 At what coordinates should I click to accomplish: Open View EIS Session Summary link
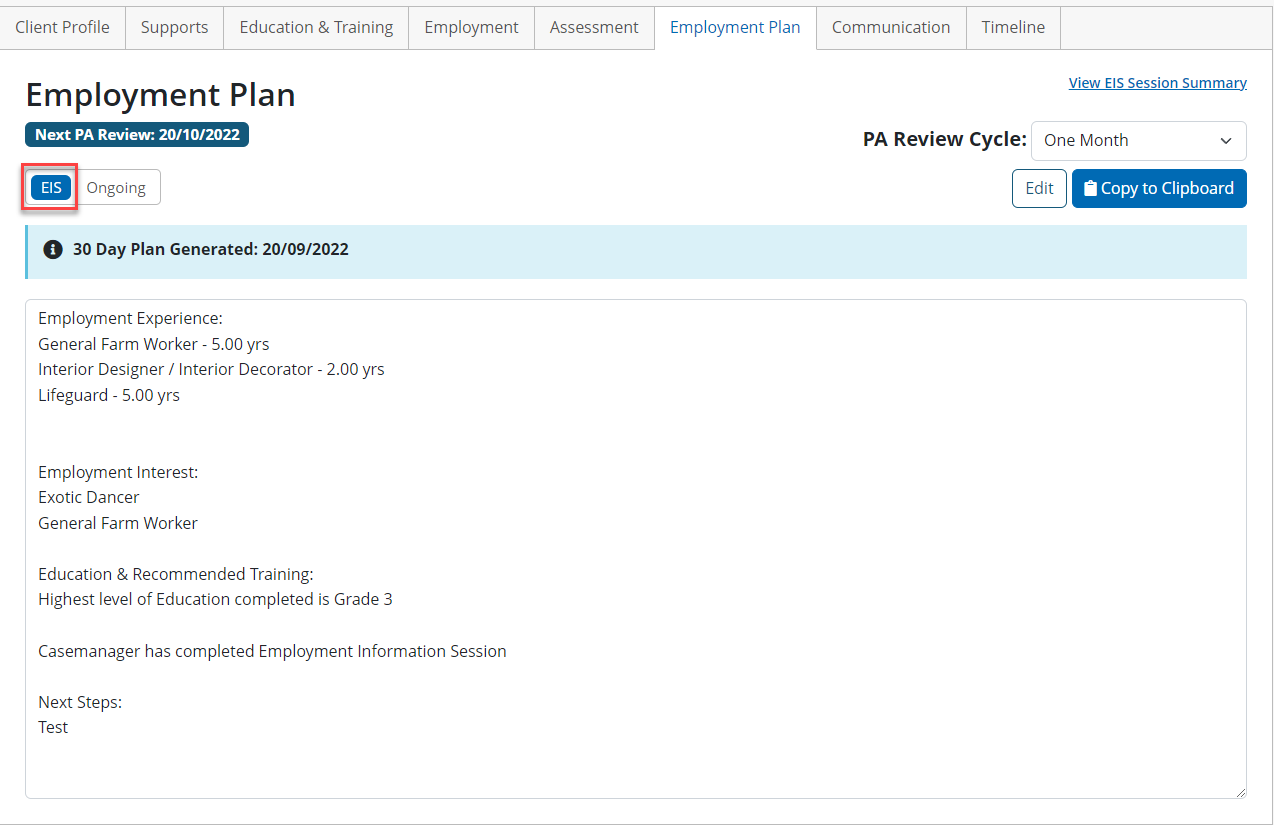(1157, 83)
